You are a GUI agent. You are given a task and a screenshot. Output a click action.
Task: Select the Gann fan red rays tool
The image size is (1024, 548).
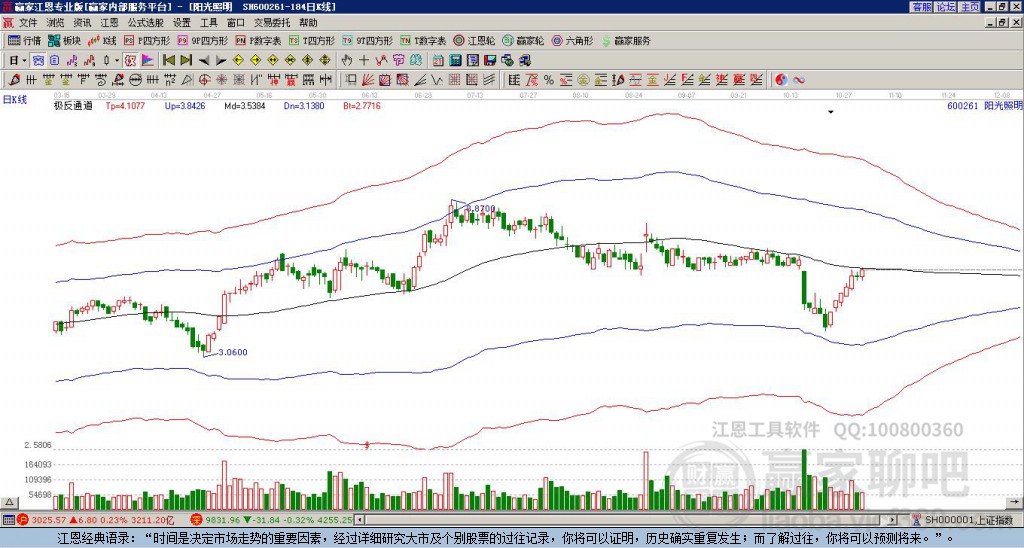pos(368,80)
